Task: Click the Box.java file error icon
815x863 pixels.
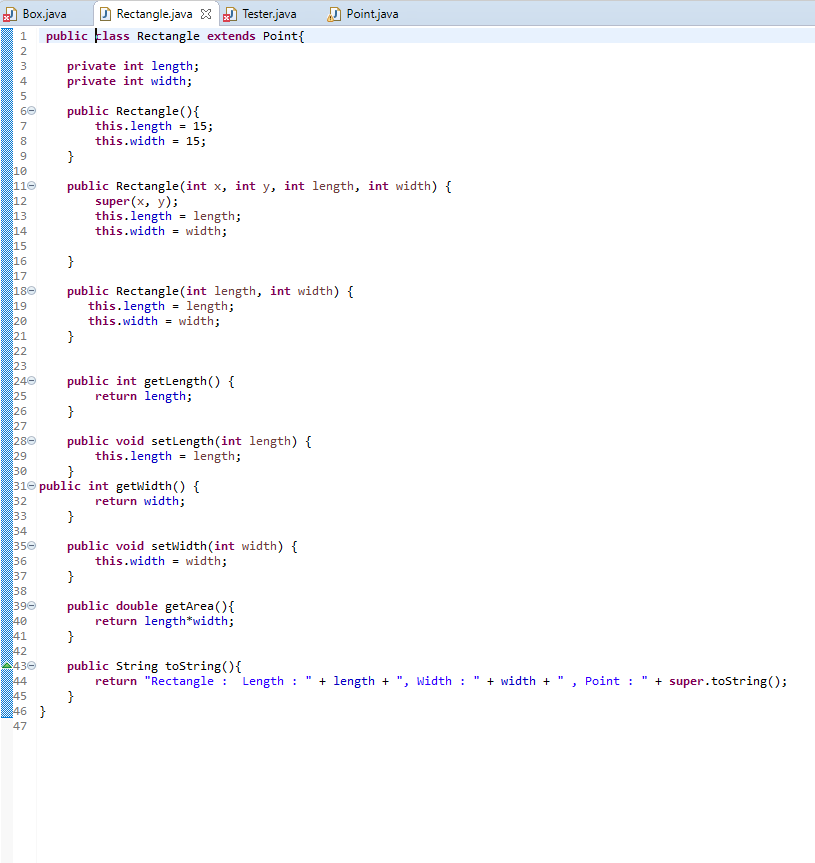Action: click(10, 14)
